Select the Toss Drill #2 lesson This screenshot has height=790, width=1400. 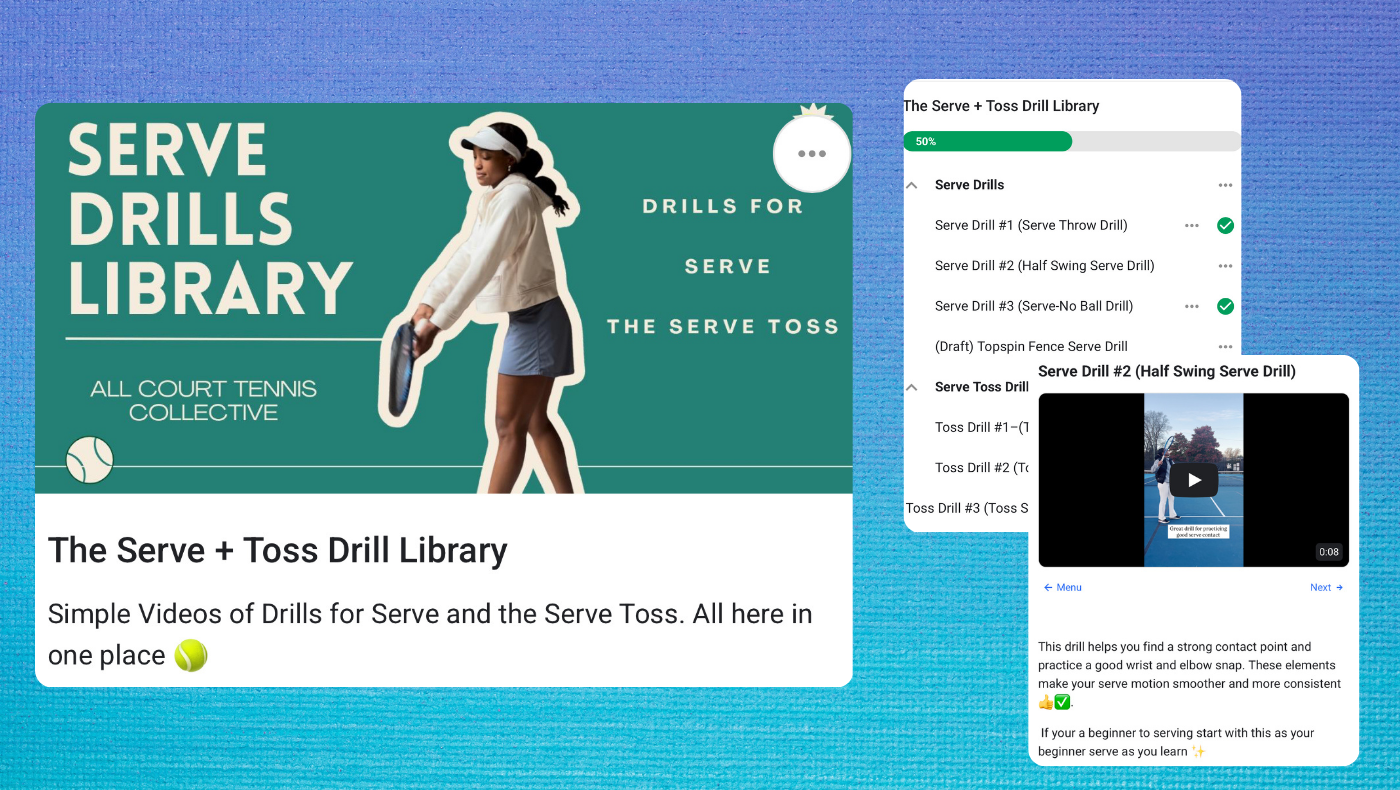(982, 467)
